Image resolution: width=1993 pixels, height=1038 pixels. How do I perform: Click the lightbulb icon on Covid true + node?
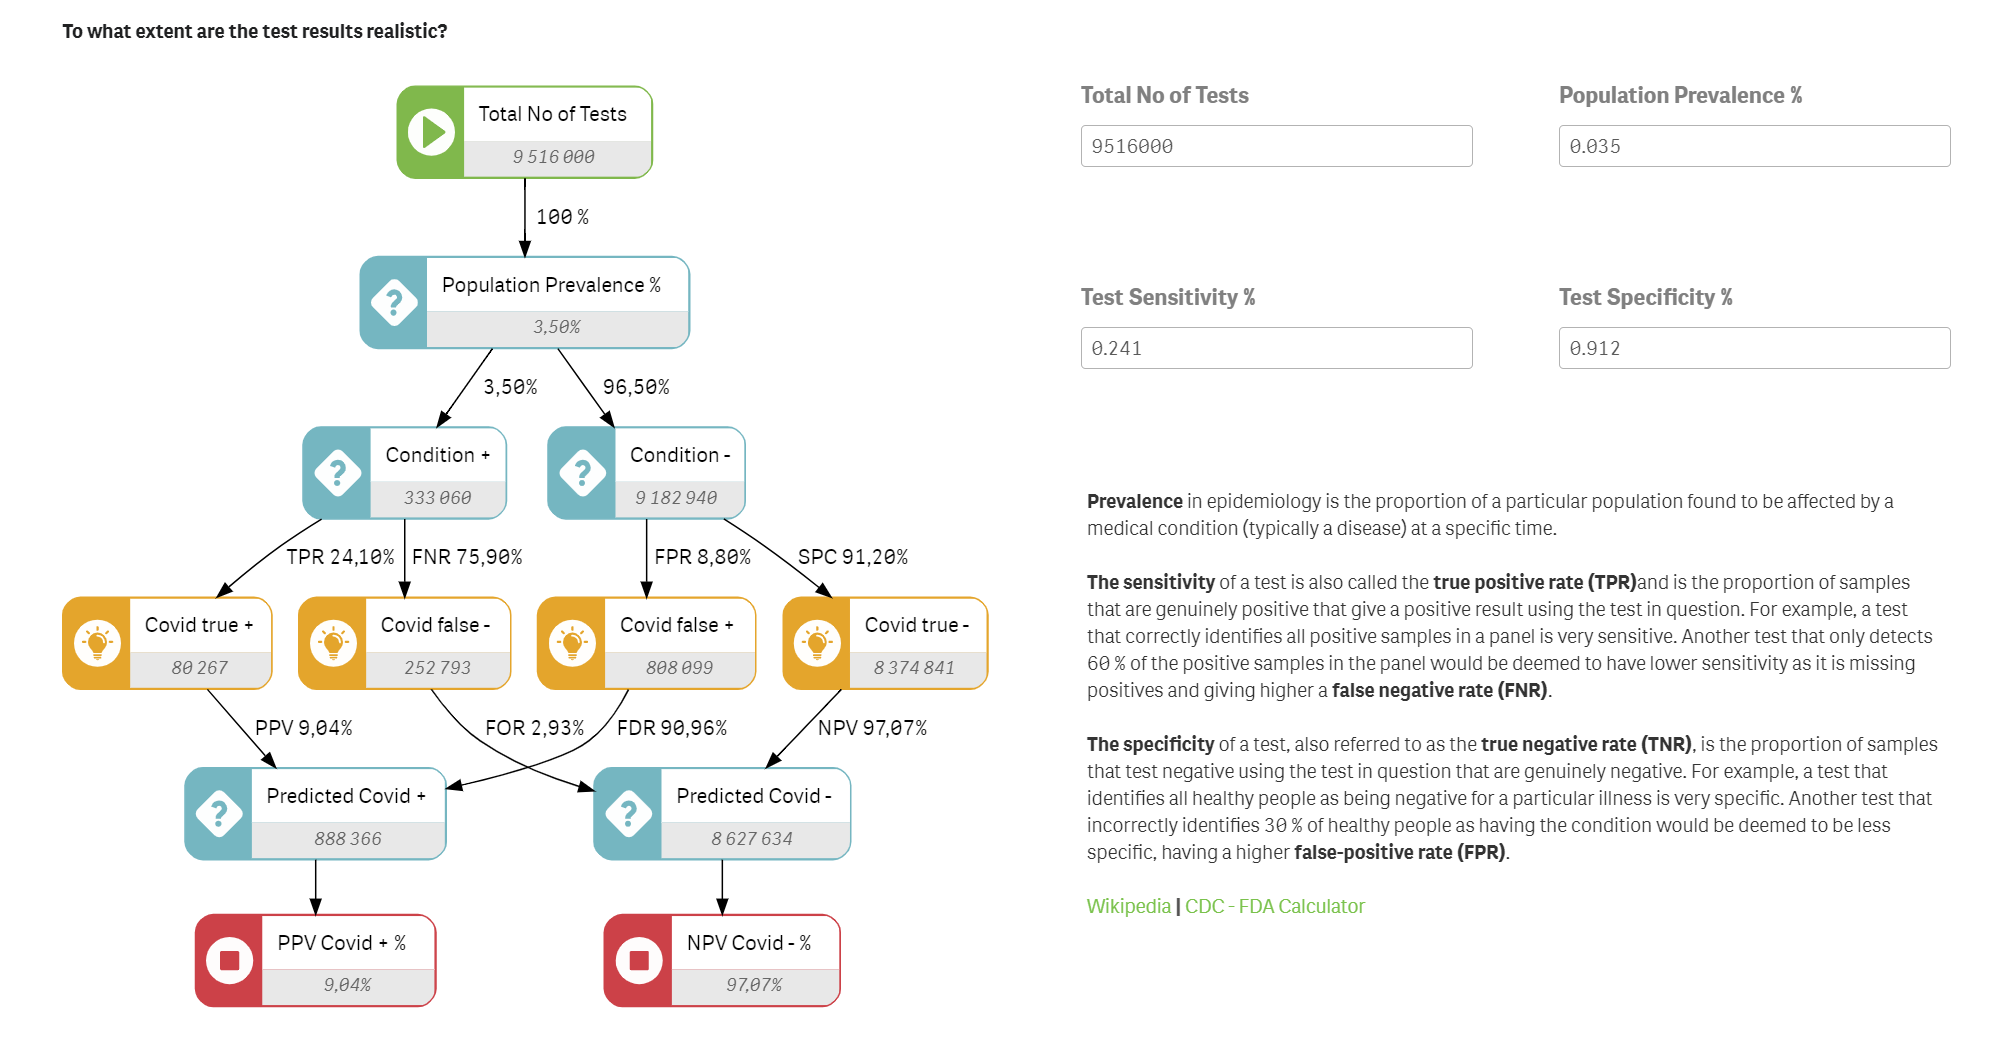[x=97, y=643]
